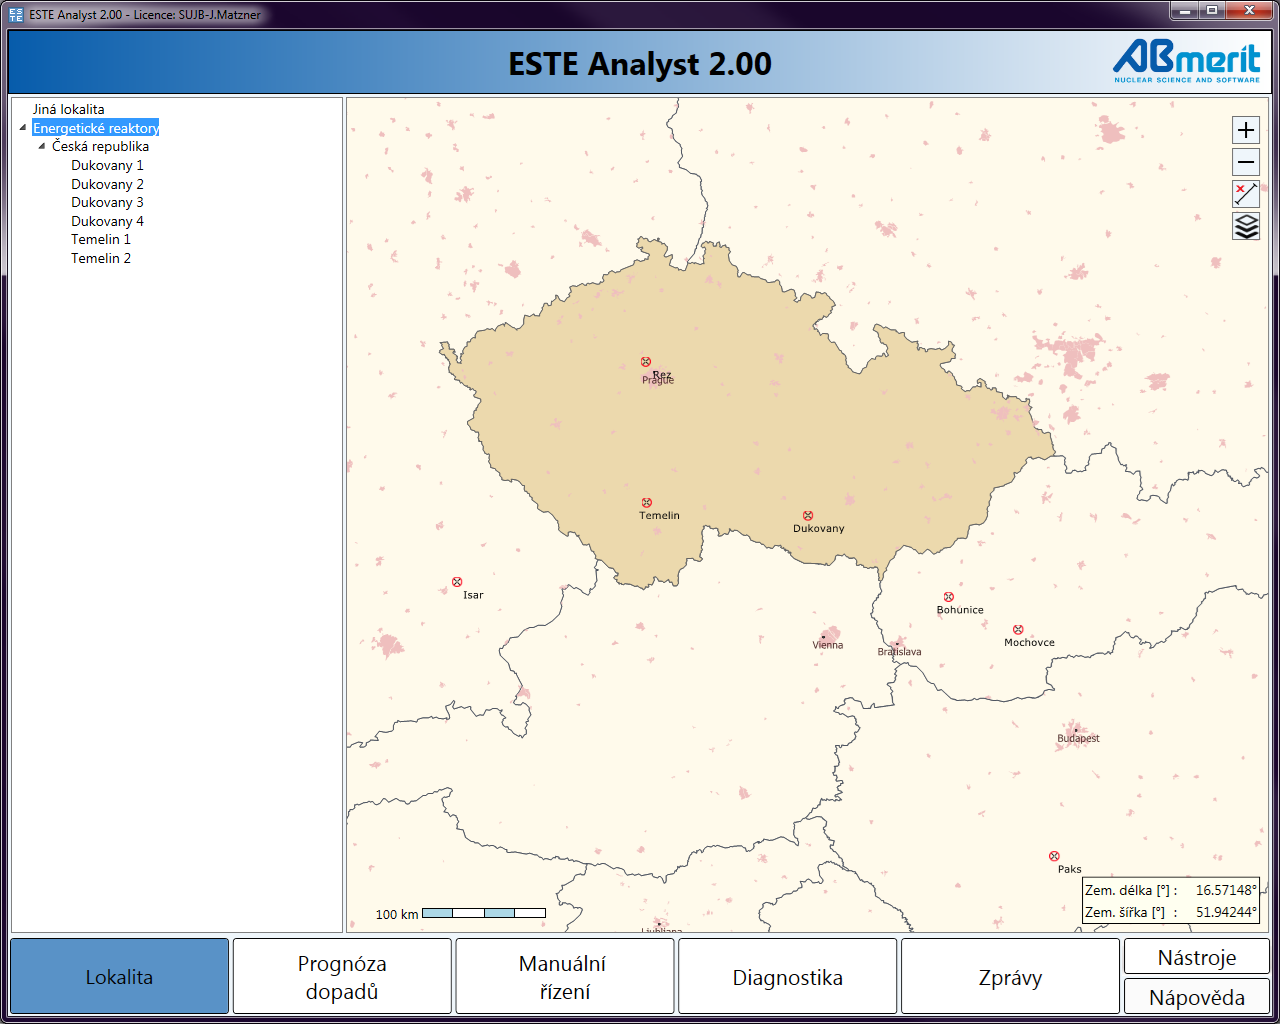1280x1024 pixels.
Task: Open the Diagnostika tab
Action: coord(787,976)
